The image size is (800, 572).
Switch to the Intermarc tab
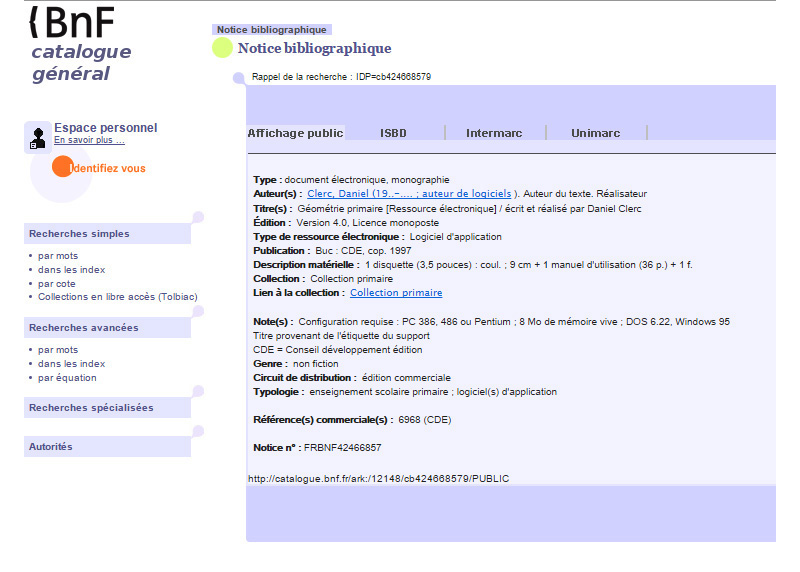pyautogui.click(x=494, y=133)
